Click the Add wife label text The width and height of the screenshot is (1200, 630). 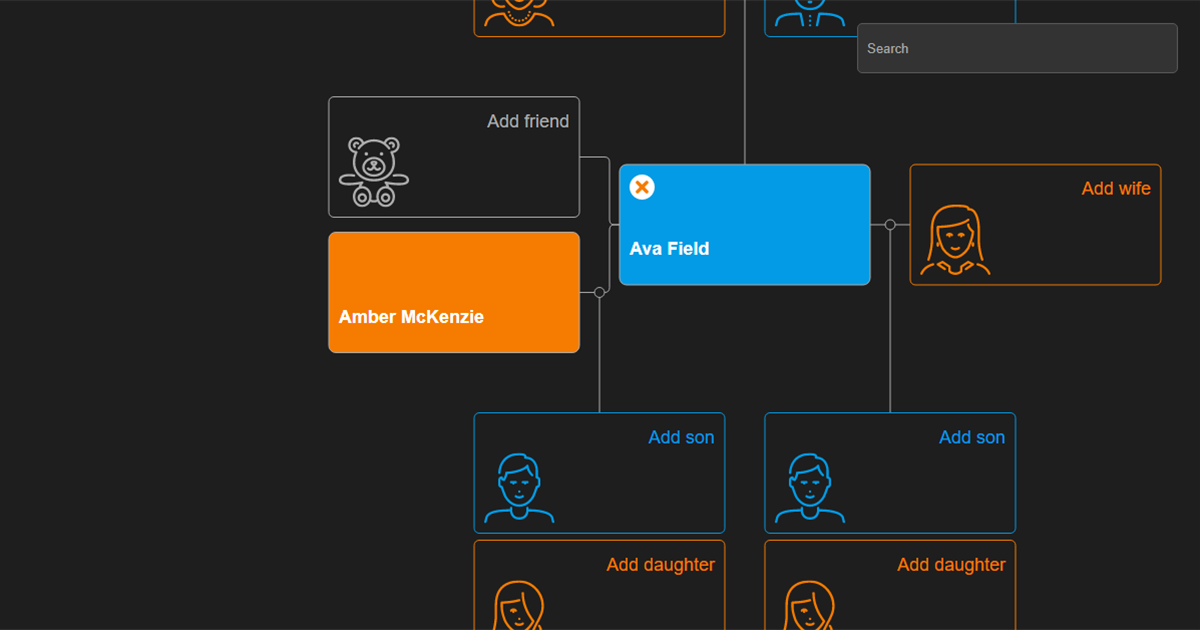click(x=1116, y=188)
